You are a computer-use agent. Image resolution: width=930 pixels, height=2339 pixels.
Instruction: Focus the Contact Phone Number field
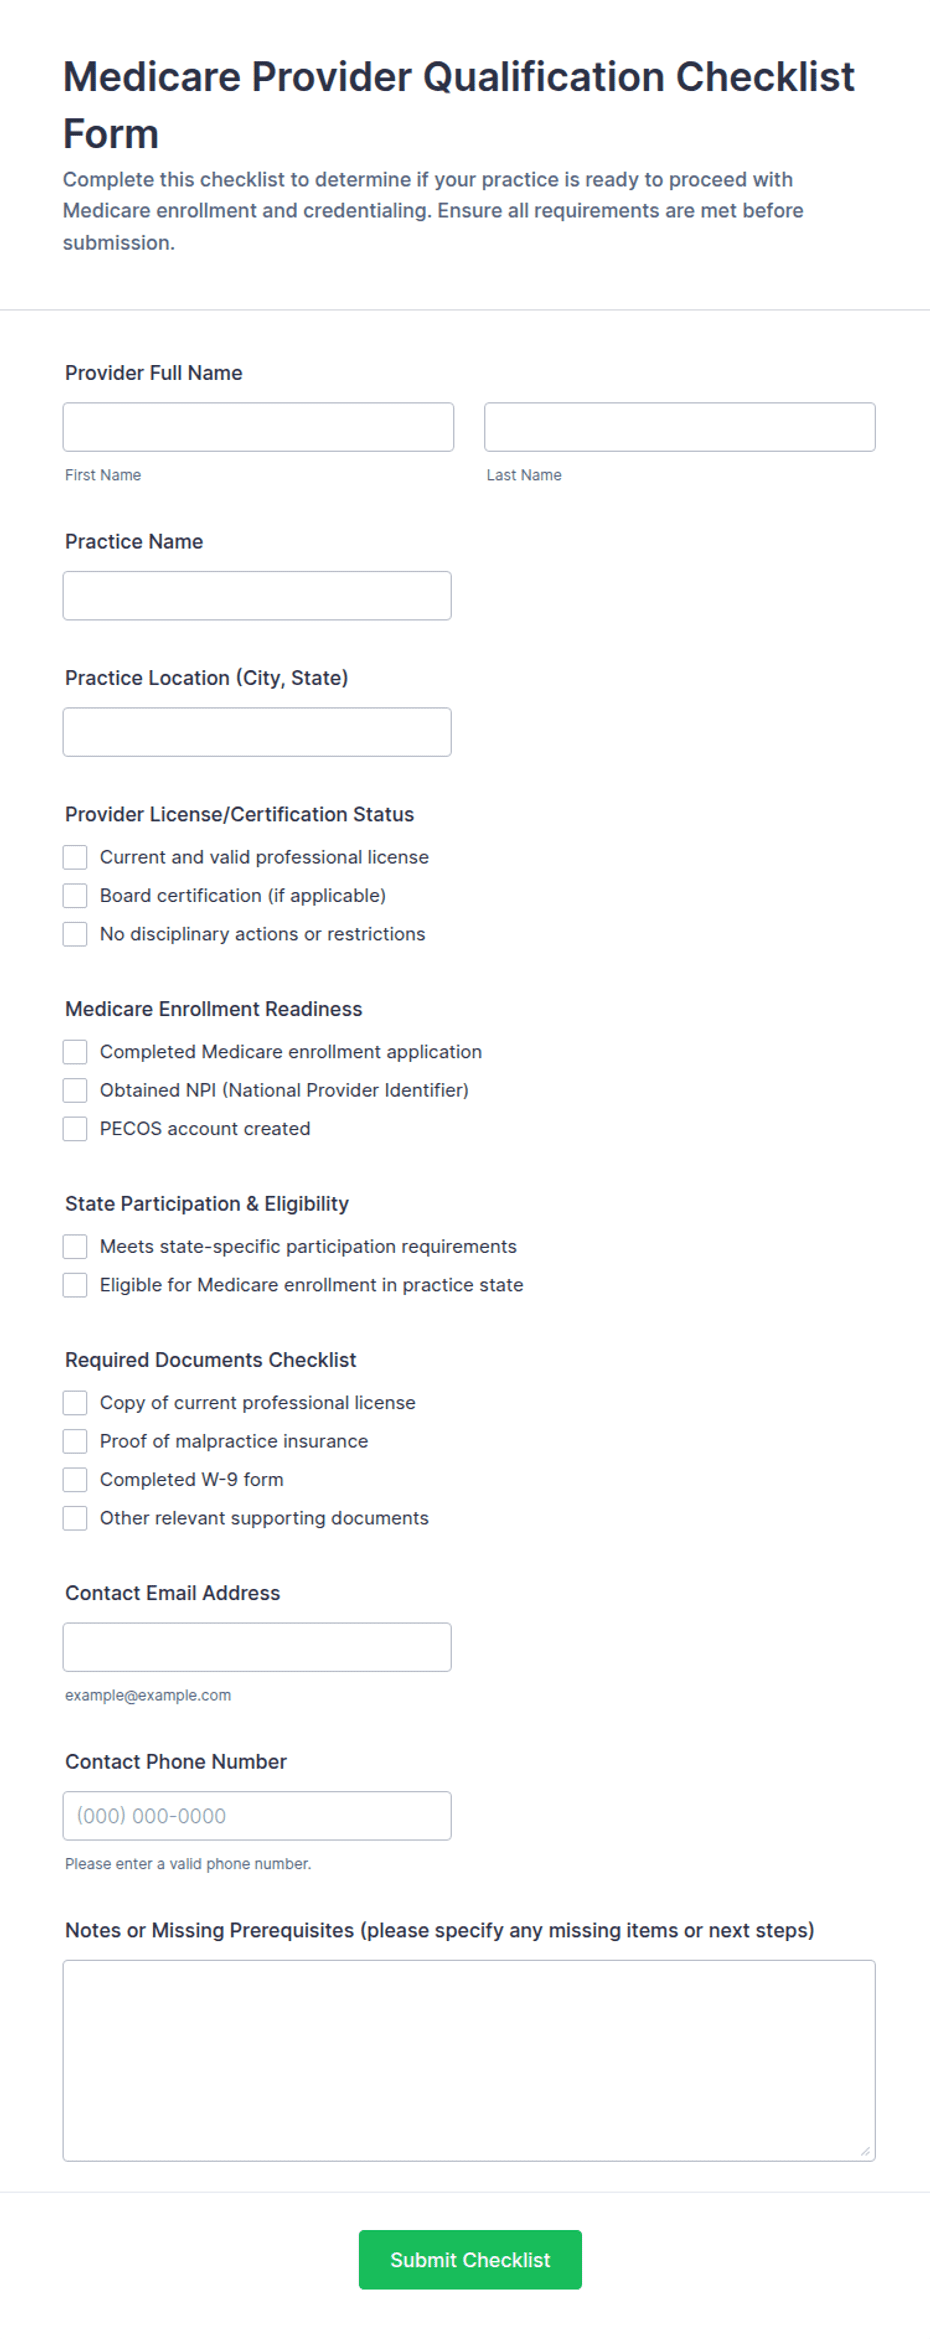[x=257, y=1816]
